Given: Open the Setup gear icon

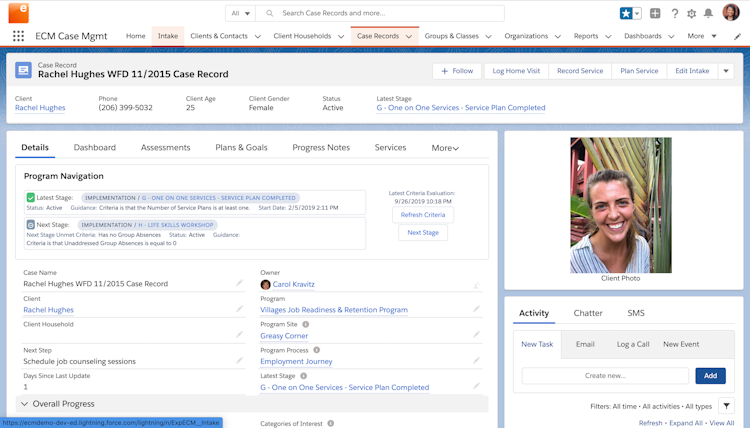Looking at the screenshot, I should coord(692,13).
